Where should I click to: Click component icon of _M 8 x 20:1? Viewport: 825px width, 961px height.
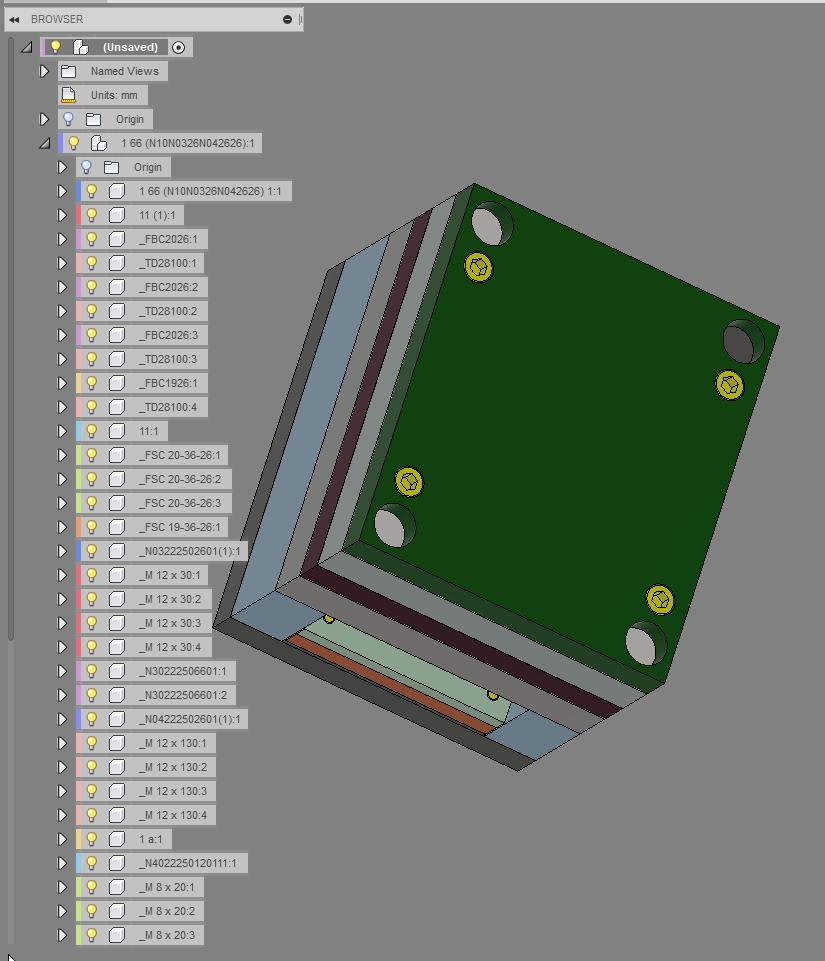point(117,887)
